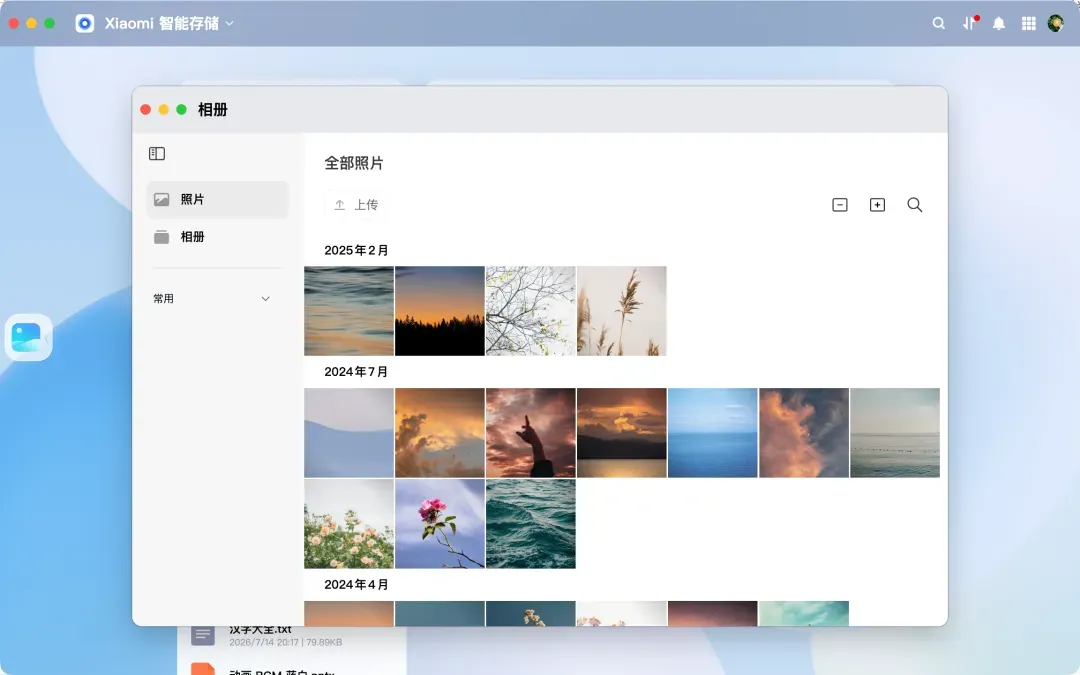The image size is (1080, 675).
Task: Open the deep blue sea horizon photo
Action: click(x=712, y=433)
